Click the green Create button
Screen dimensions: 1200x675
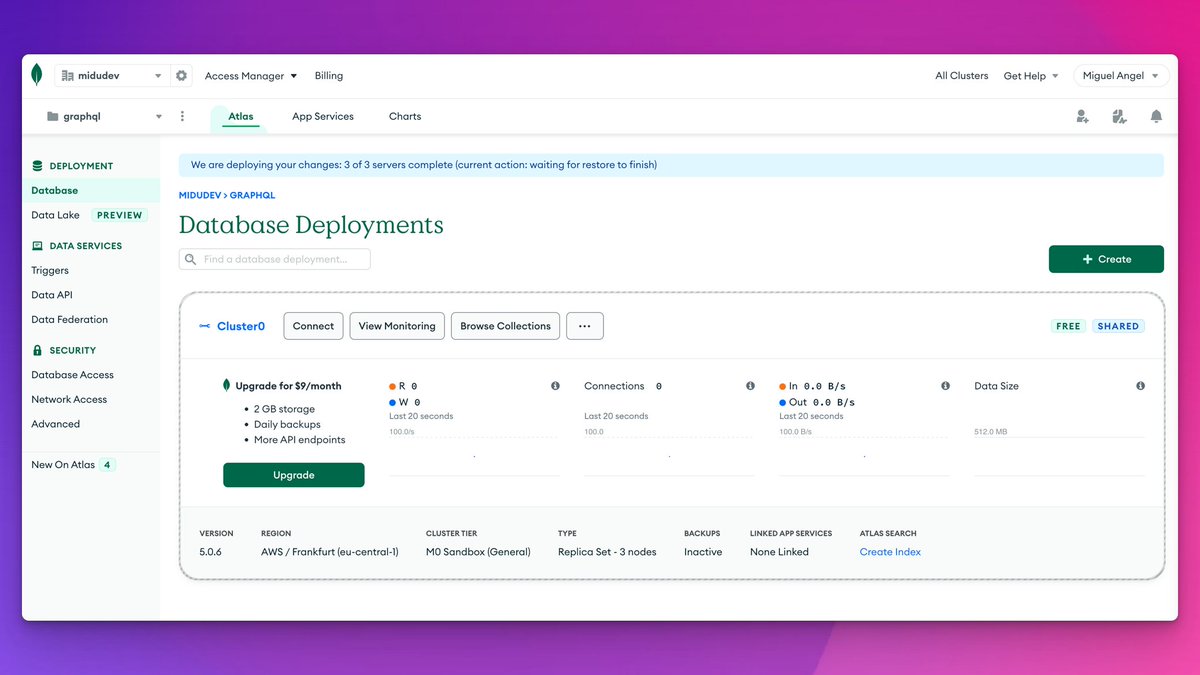click(x=1106, y=259)
